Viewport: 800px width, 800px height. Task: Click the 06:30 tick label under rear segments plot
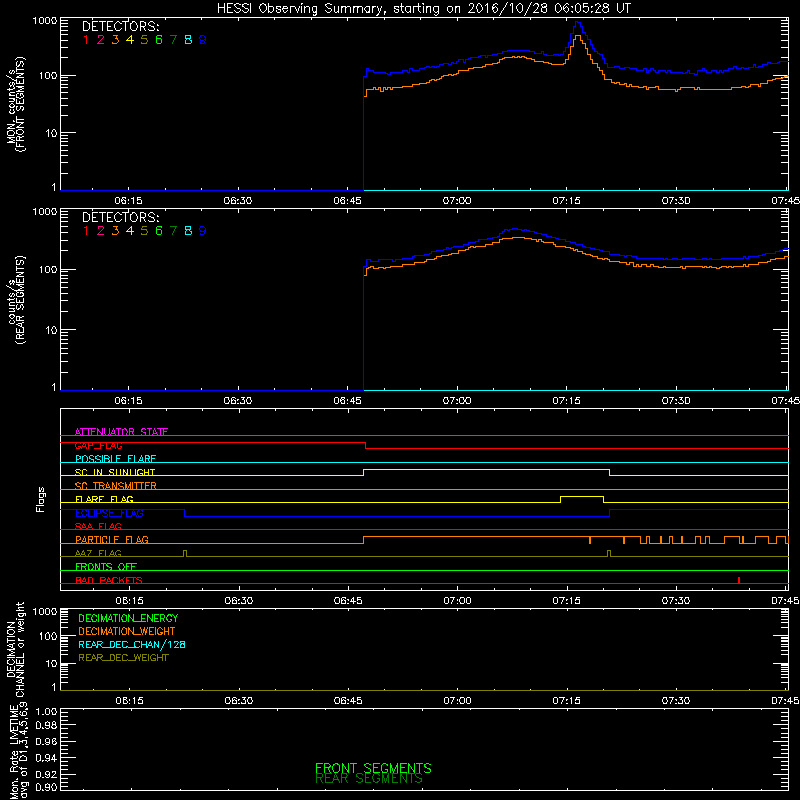238,401
